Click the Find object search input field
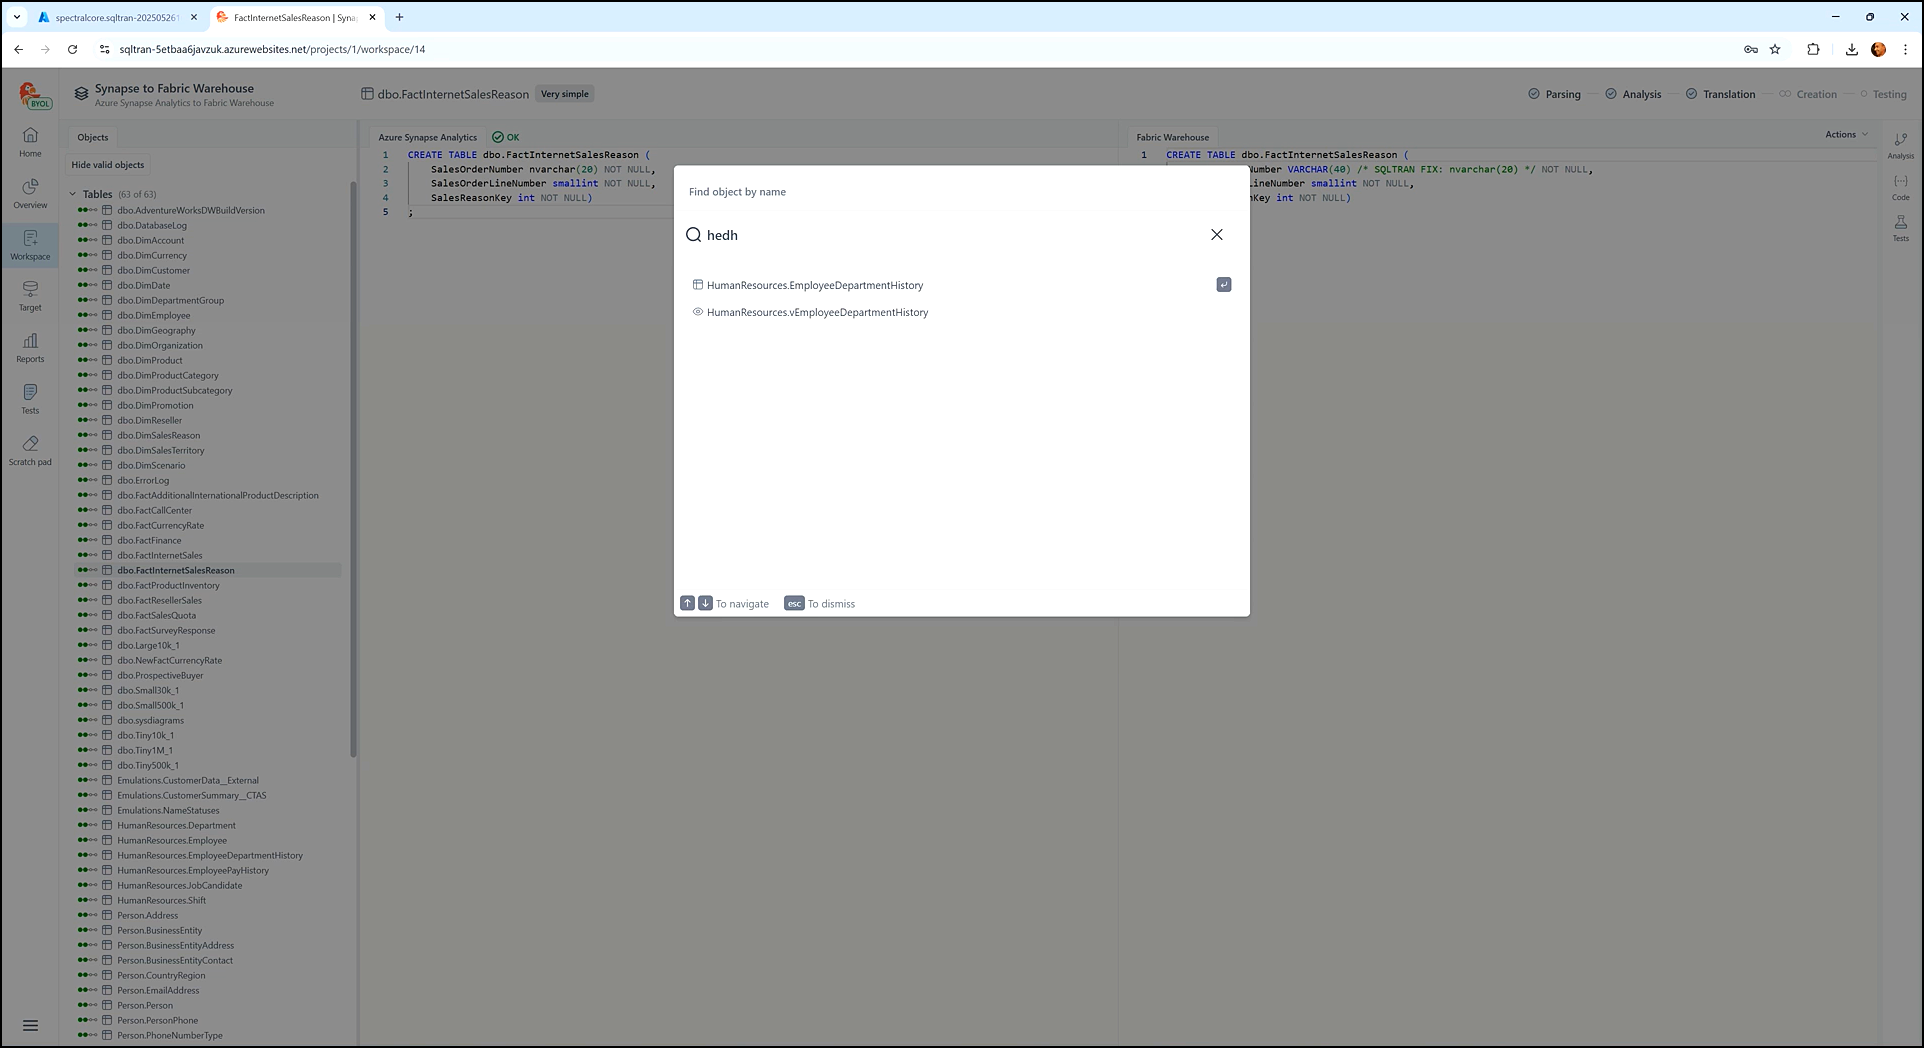Screen dimensions: 1924x1048 950,235
